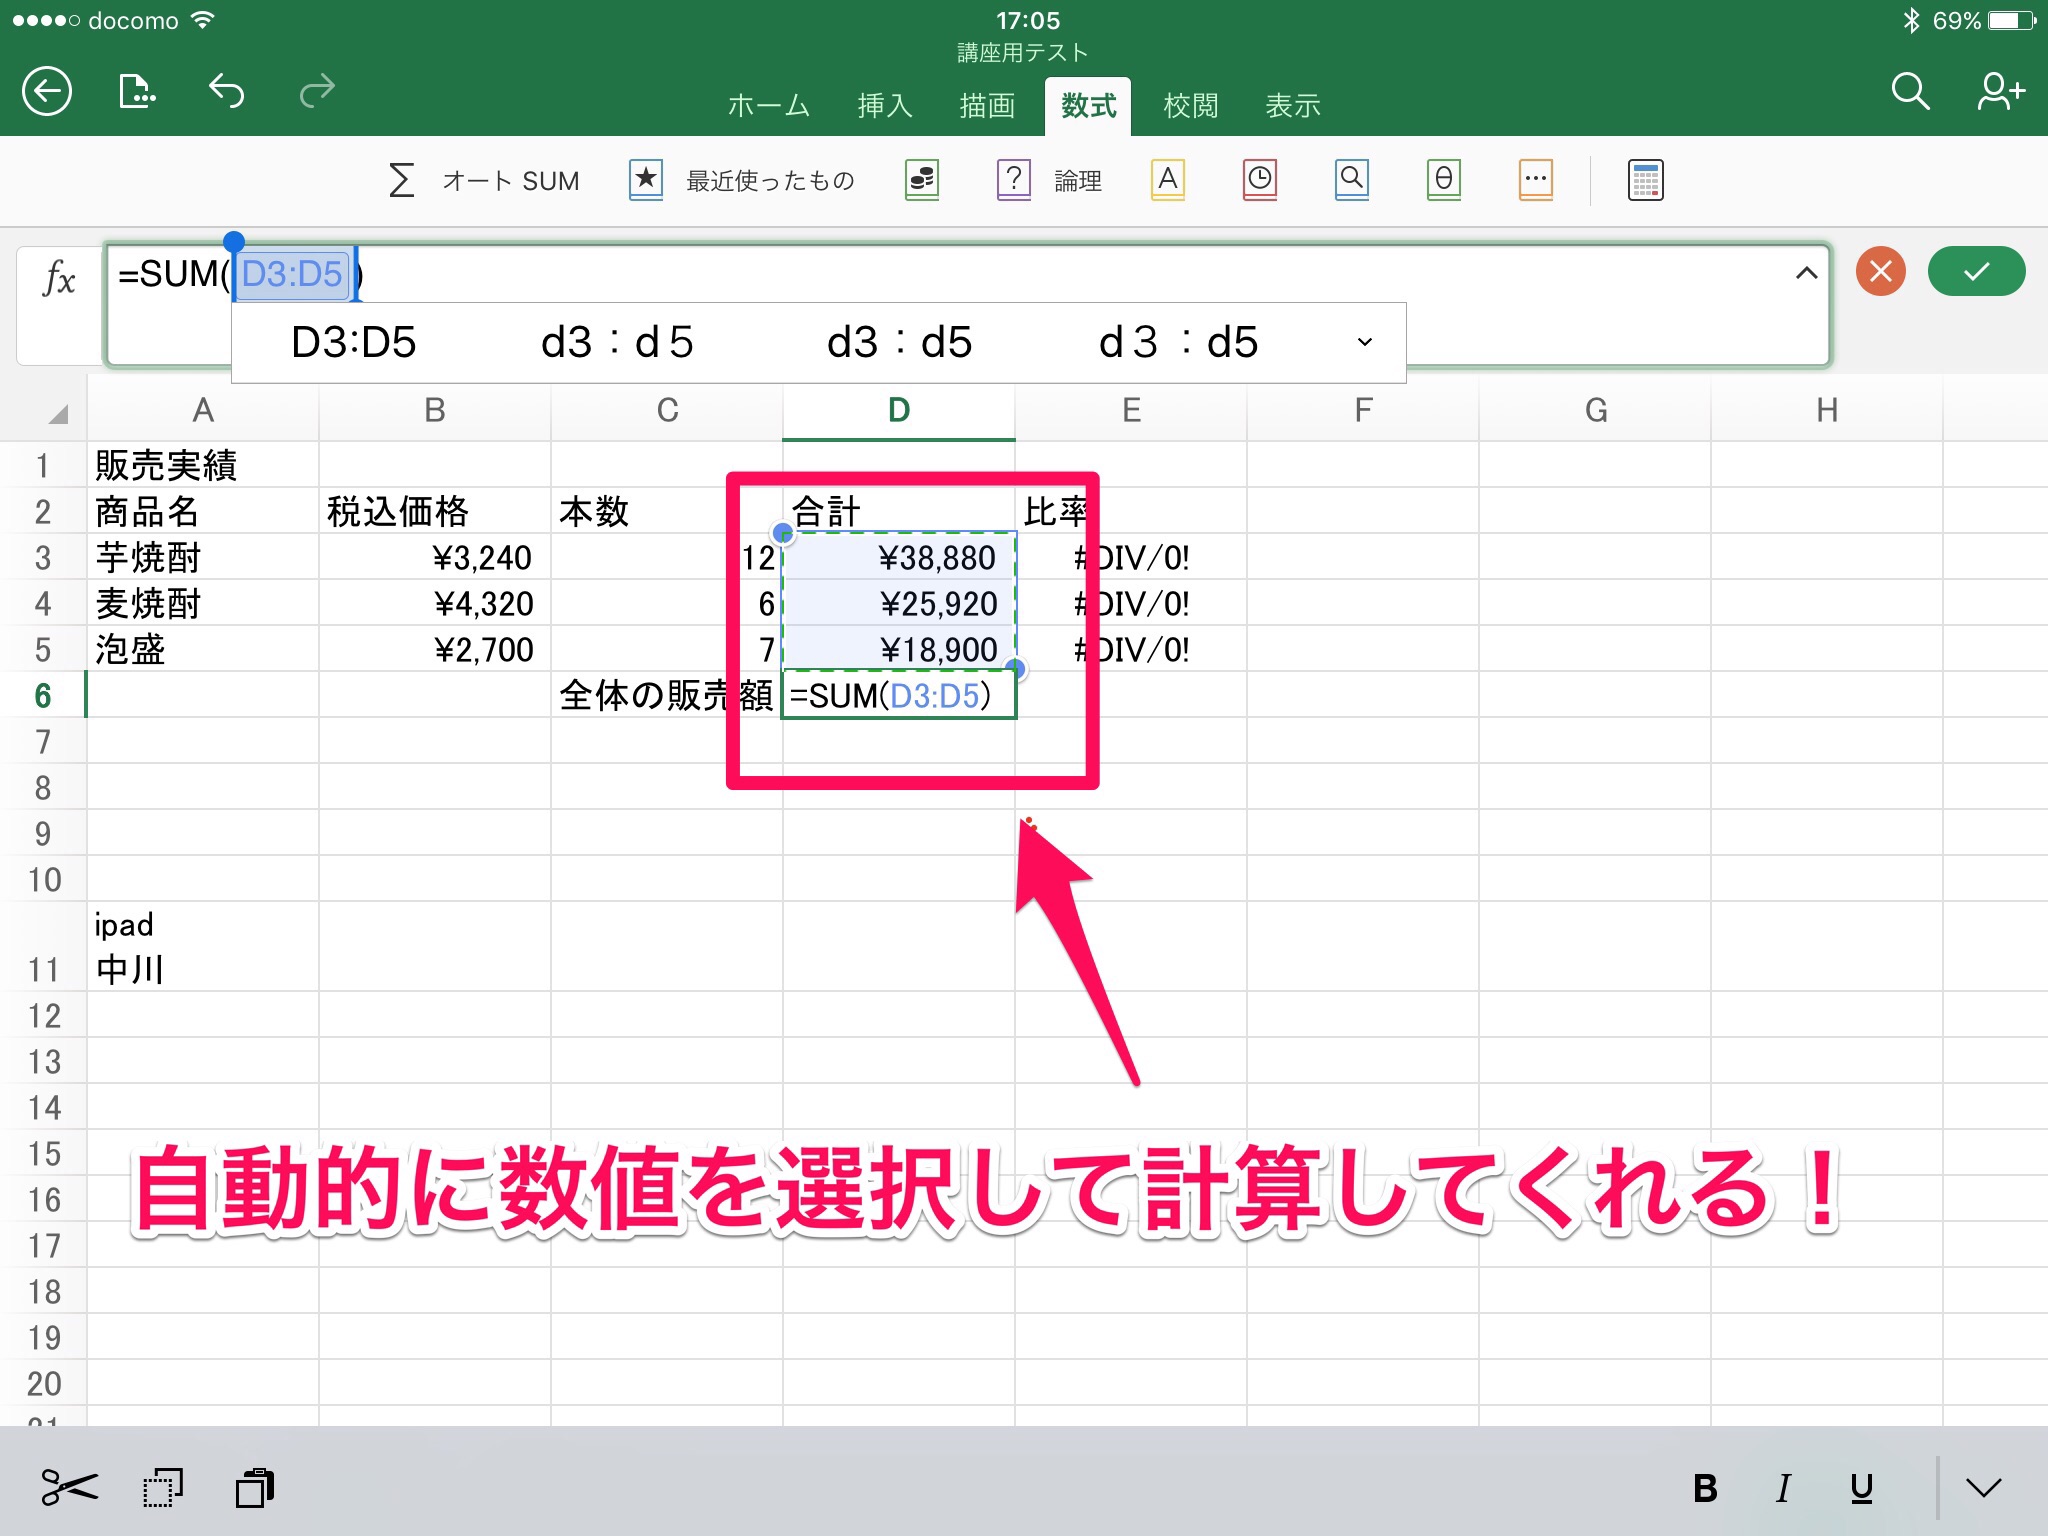Switch to the ホーム tab
2048x1536 pixels.
(x=768, y=106)
